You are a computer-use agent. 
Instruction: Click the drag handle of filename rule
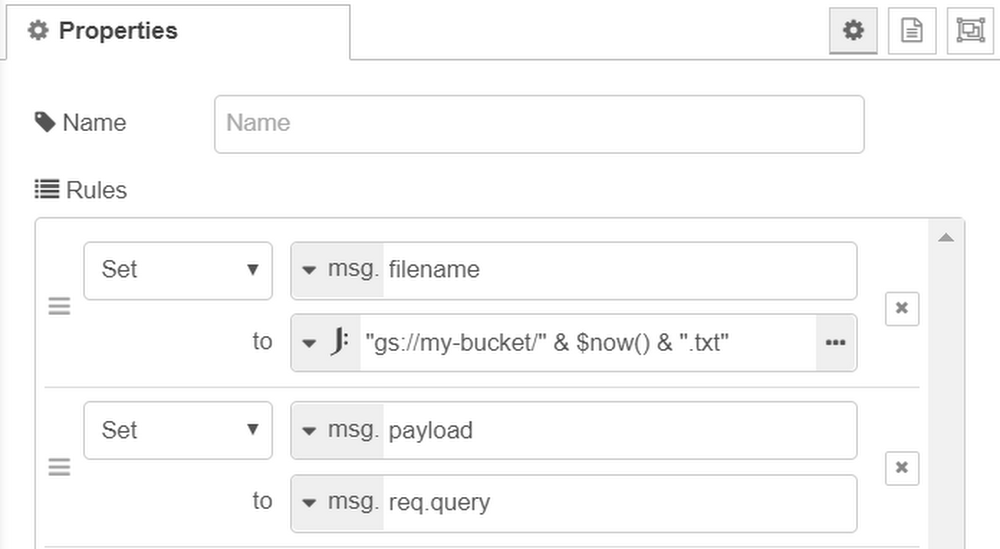pyautogui.click(x=59, y=307)
